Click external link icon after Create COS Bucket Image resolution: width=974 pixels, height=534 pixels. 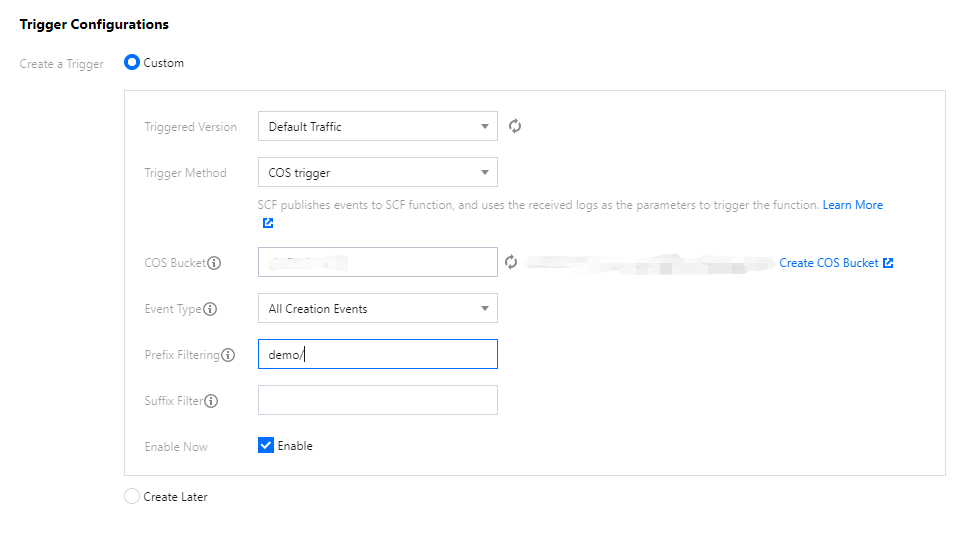click(888, 263)
